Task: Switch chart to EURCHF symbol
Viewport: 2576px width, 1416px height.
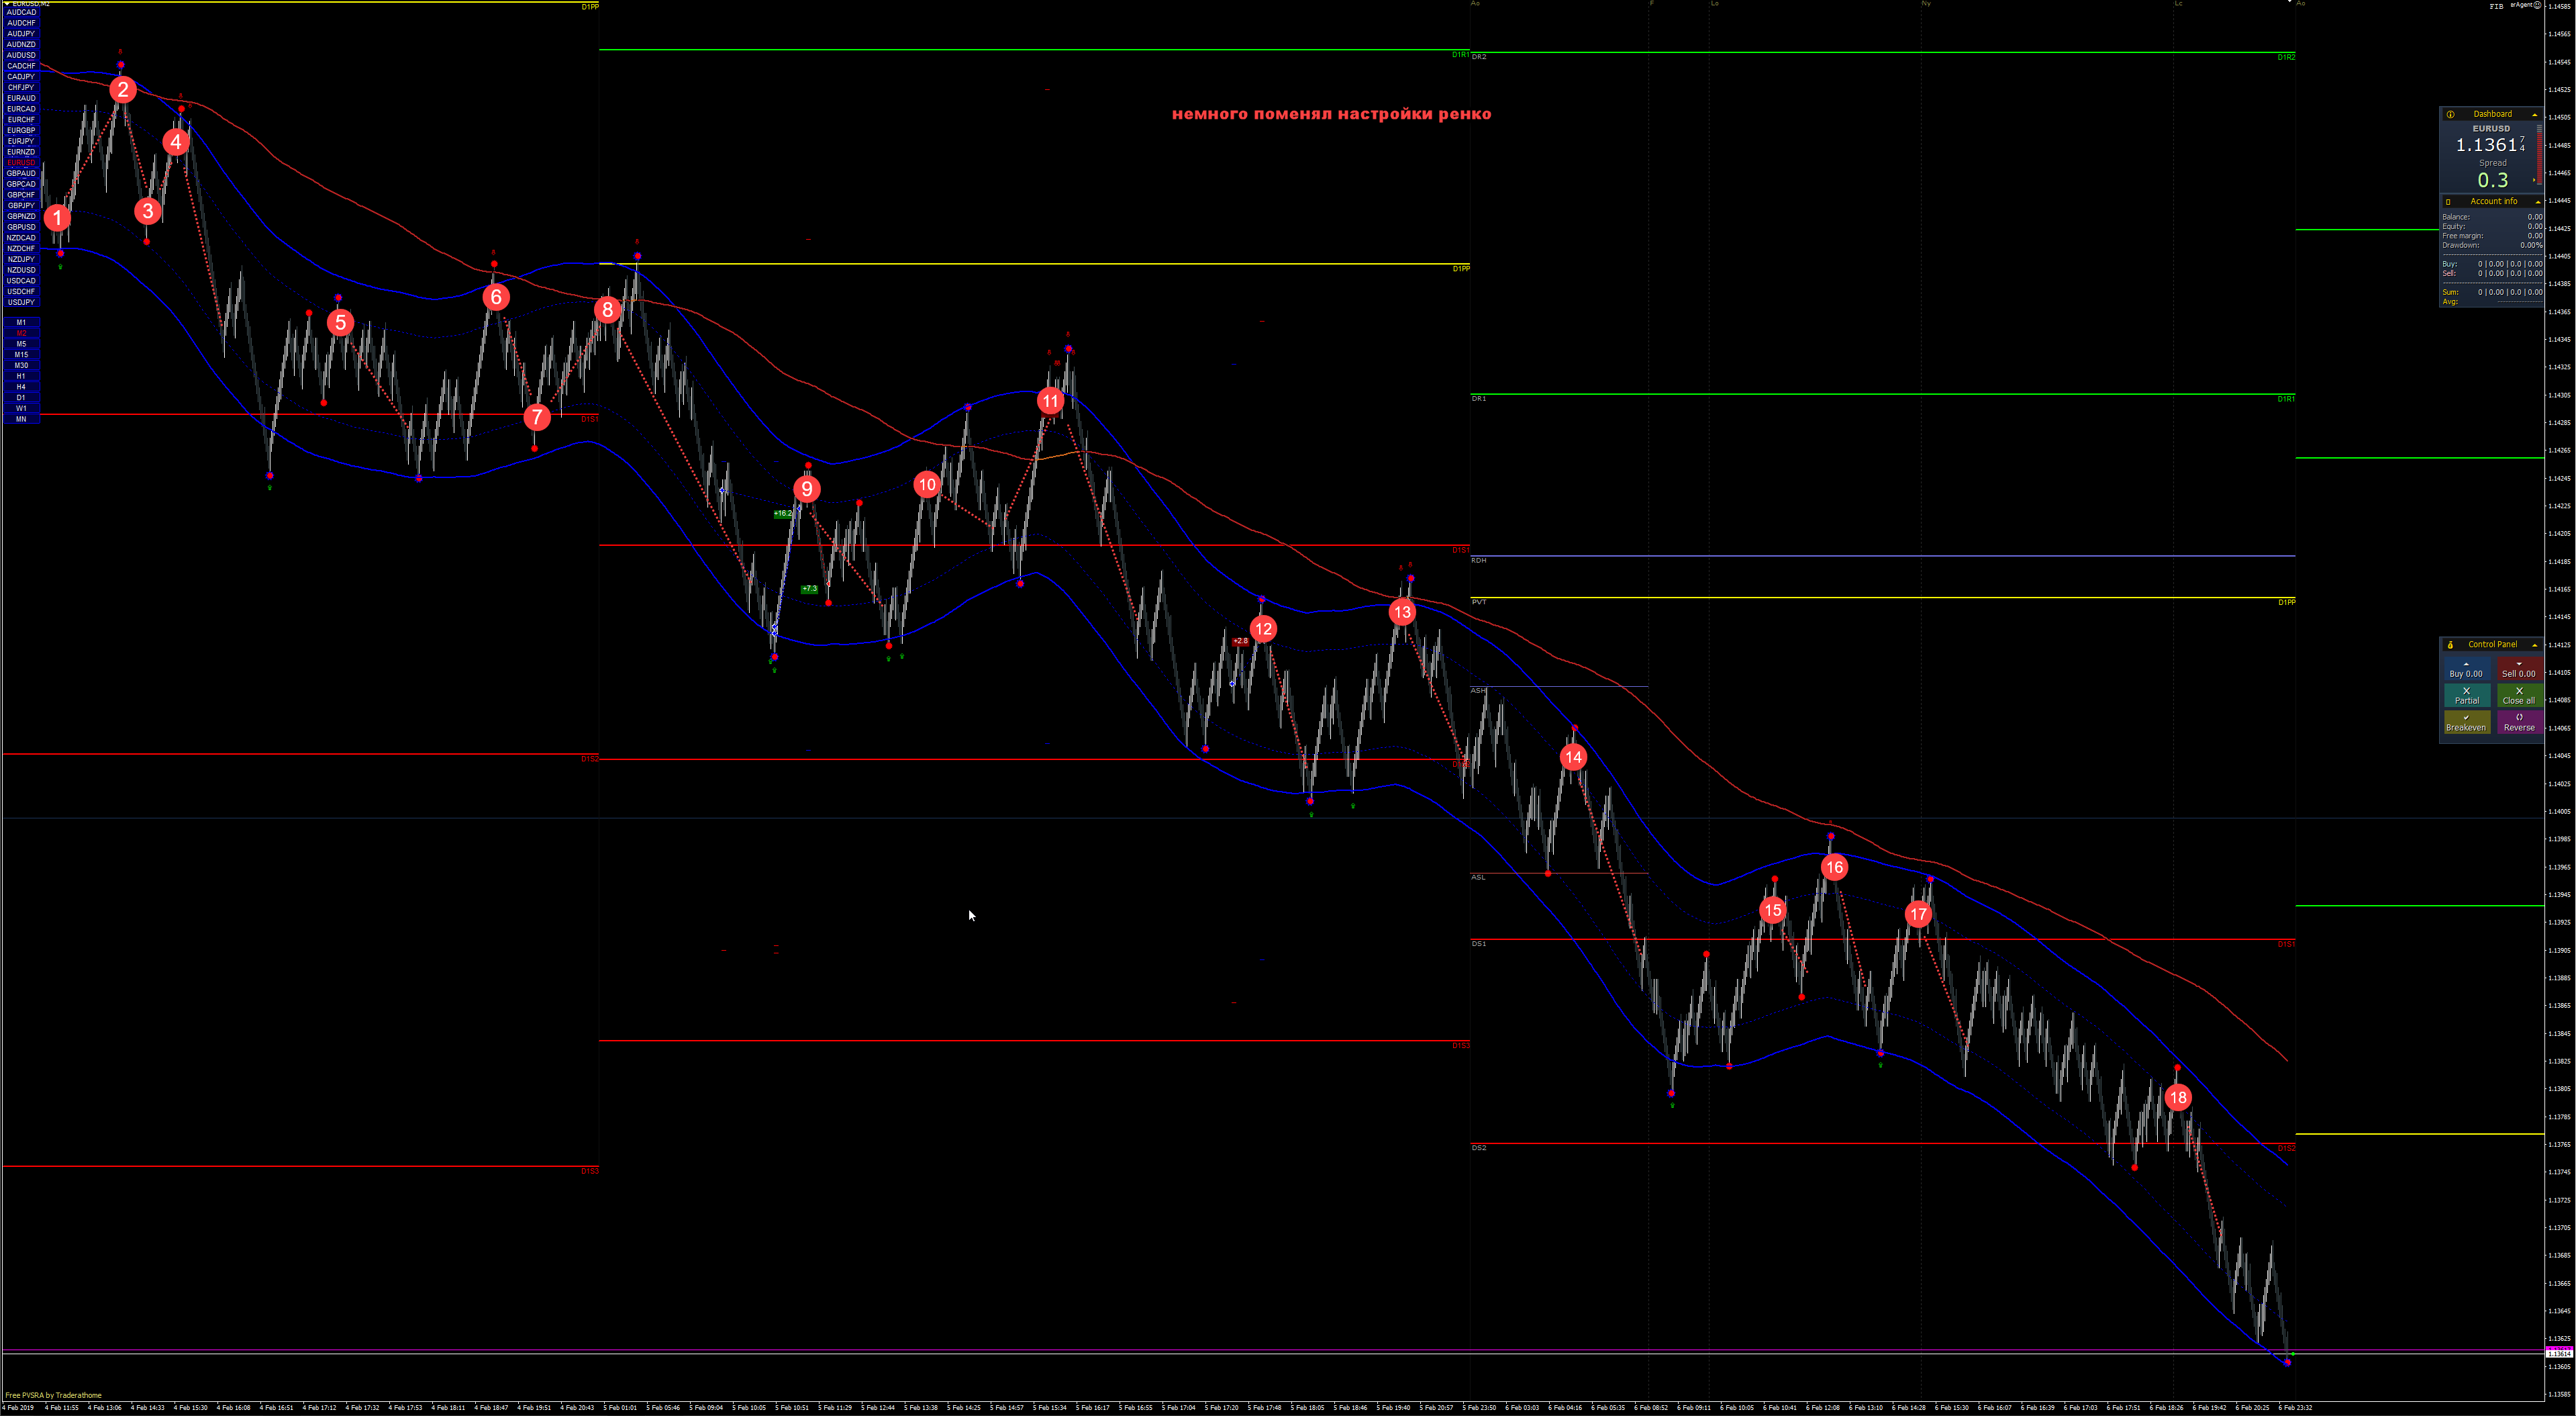Action: pyautogui.click(x=21, y=120)
